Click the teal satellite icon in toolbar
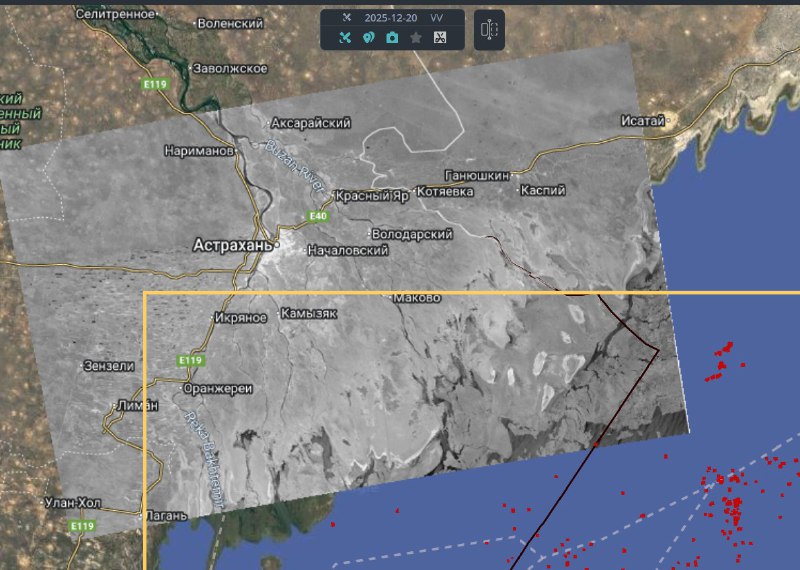This screenshot has width=800, height=570. 345,37
